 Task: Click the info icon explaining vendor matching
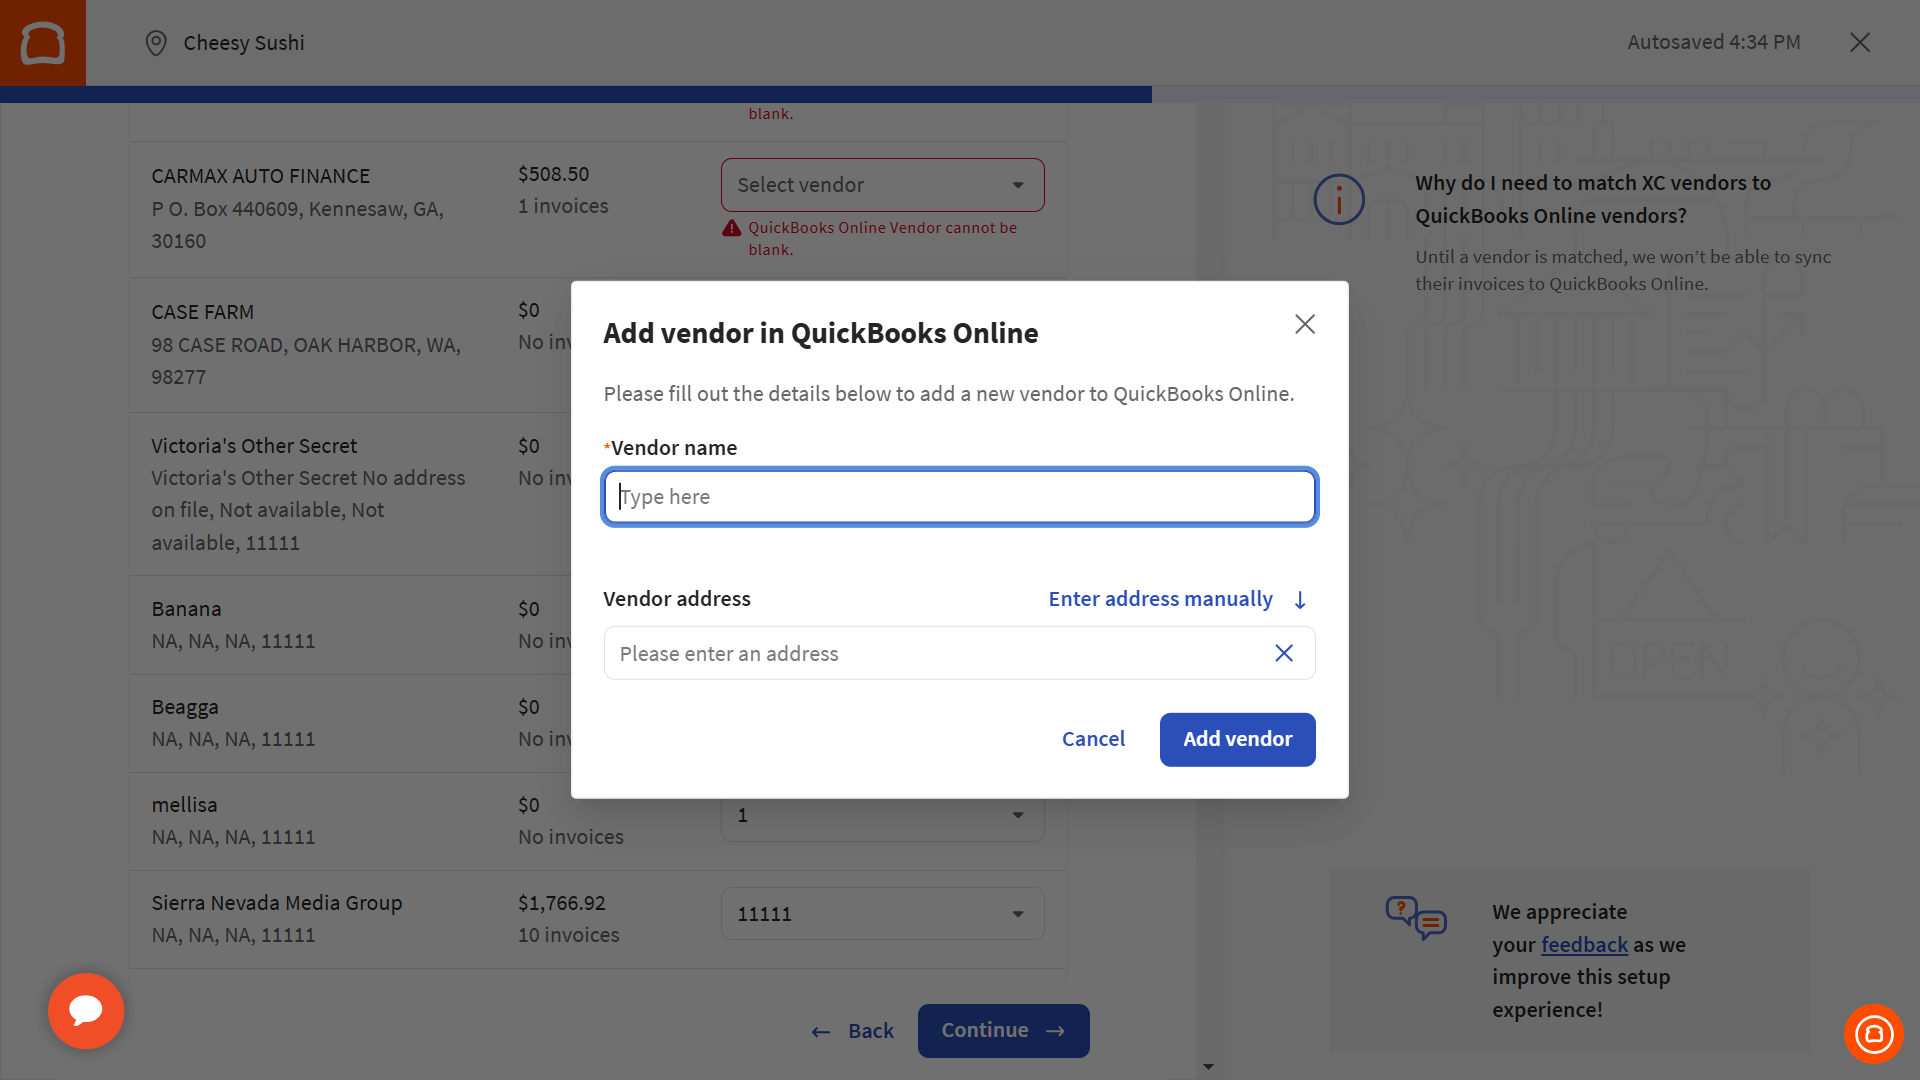click(1340, 199)
